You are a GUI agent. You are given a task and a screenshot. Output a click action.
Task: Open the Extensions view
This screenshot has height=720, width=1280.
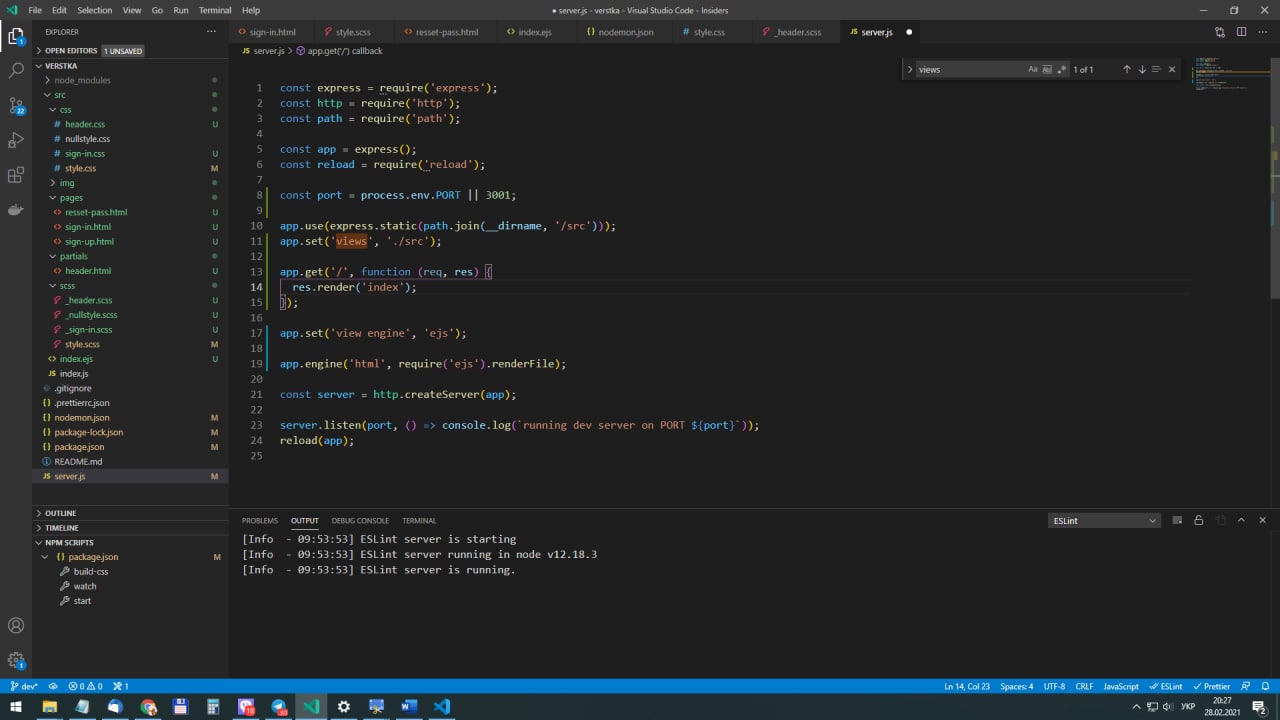[x=16, y=175]
